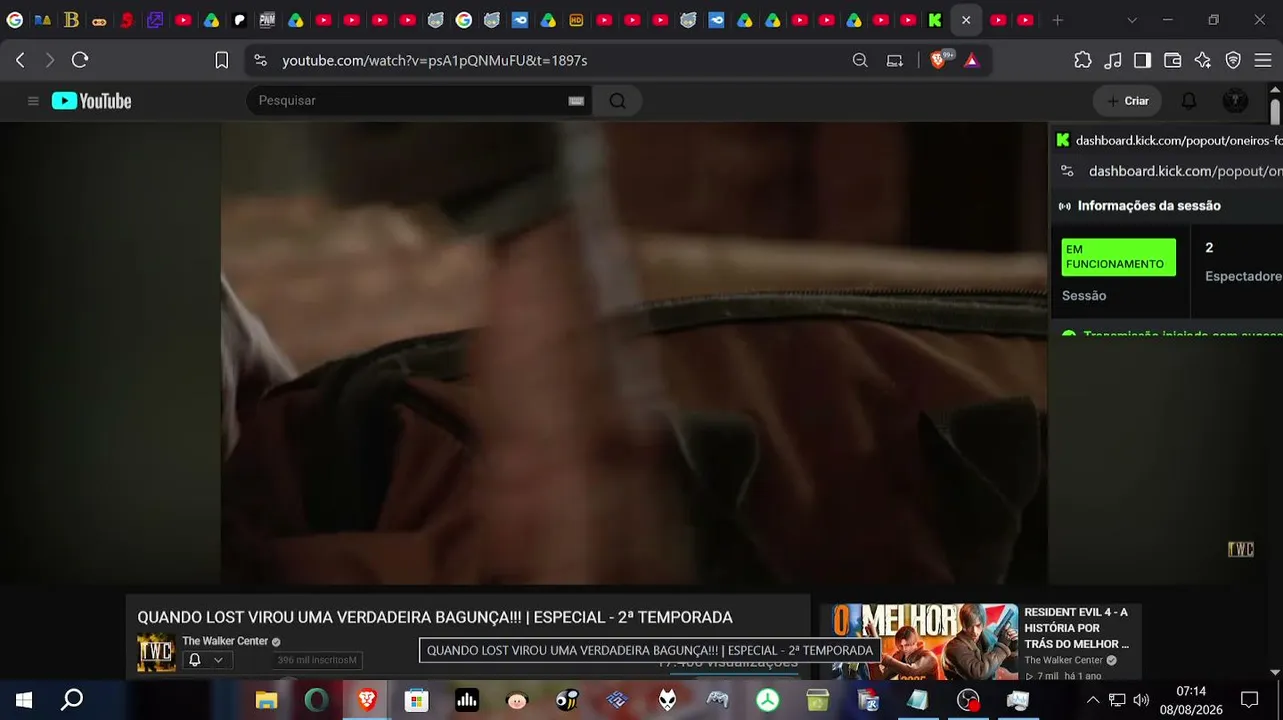Open YouTube's on-screen keyboard icon

(576, 101)
